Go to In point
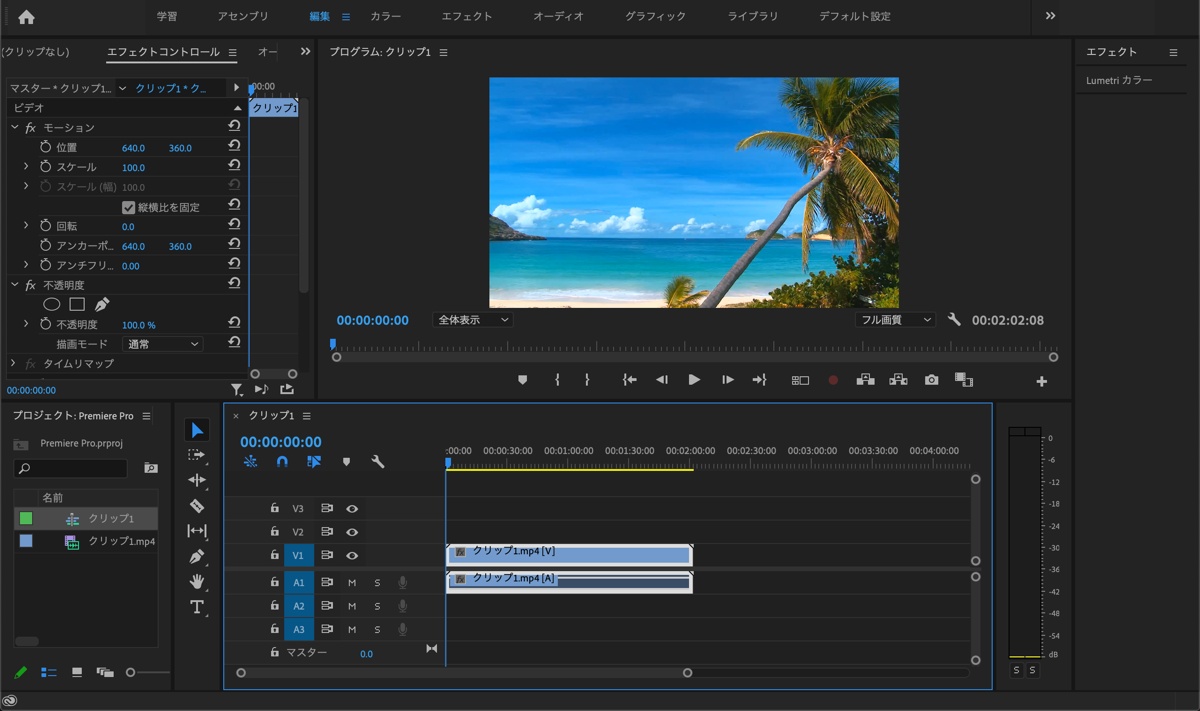 pos(629,380)
